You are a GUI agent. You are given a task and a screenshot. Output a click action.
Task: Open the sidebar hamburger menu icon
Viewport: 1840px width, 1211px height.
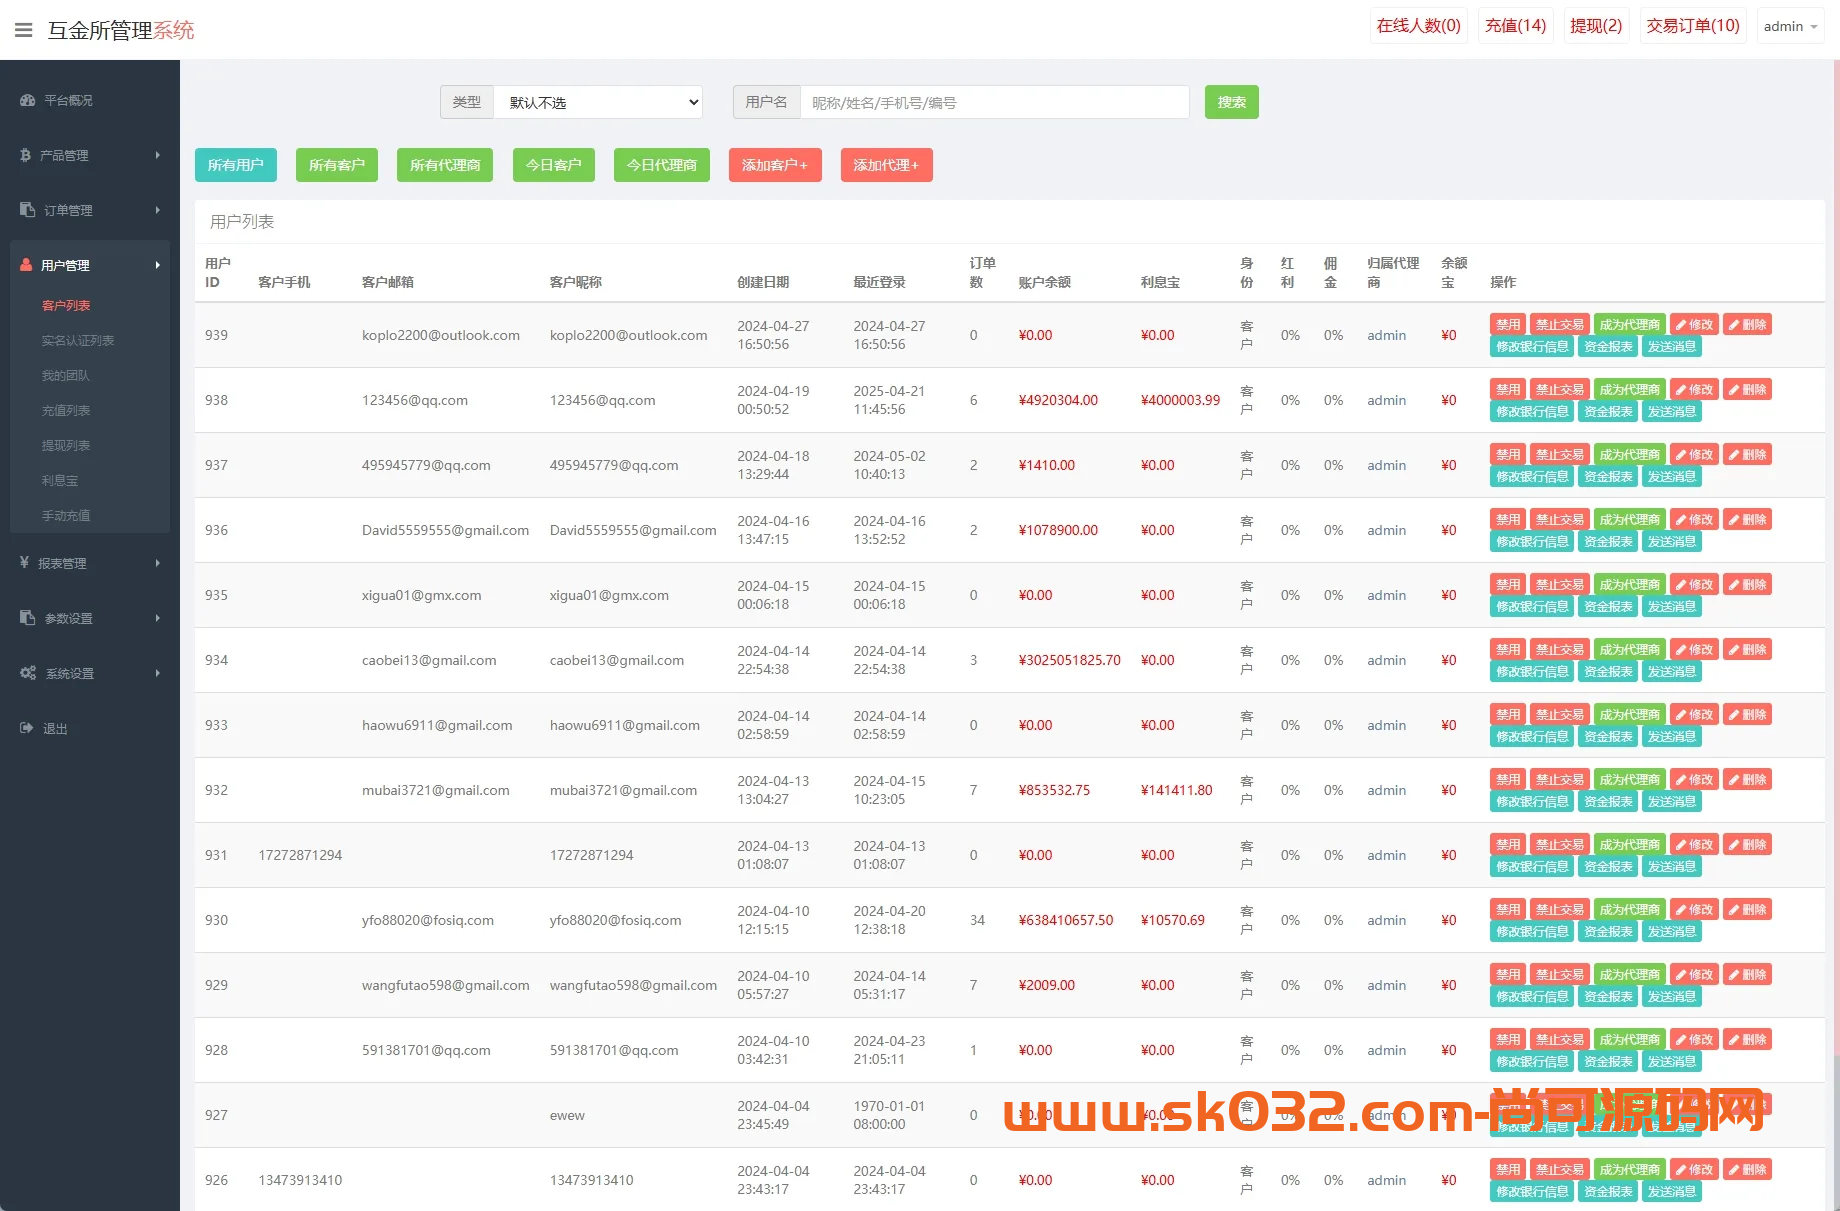pyautogui.click(x=23, y=29)
